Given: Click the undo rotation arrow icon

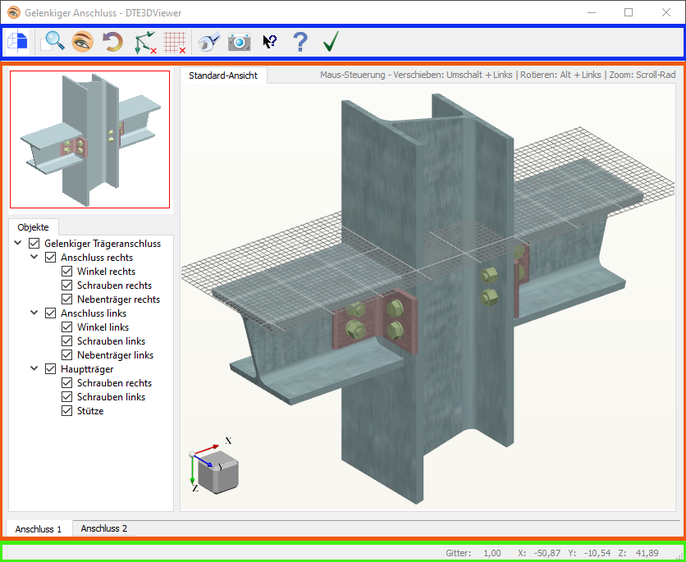Looking at the screenshot, I should pos(113,42).
